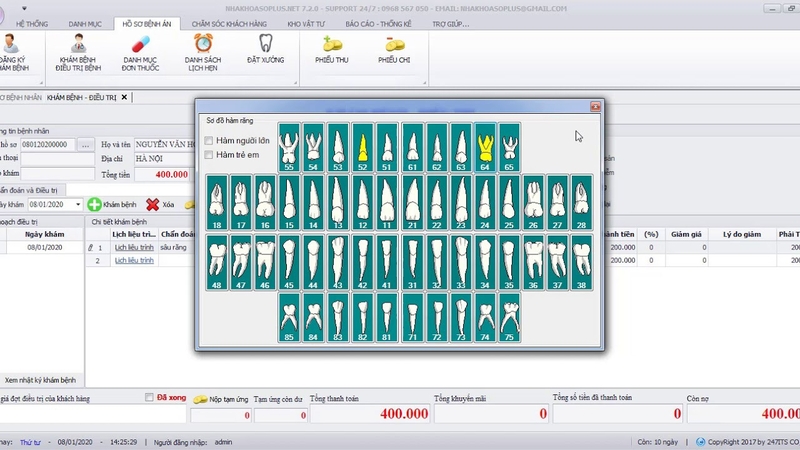Switch to Hồ sơ bệnh án tab
800x450 pixels.
tap(147, 24)
